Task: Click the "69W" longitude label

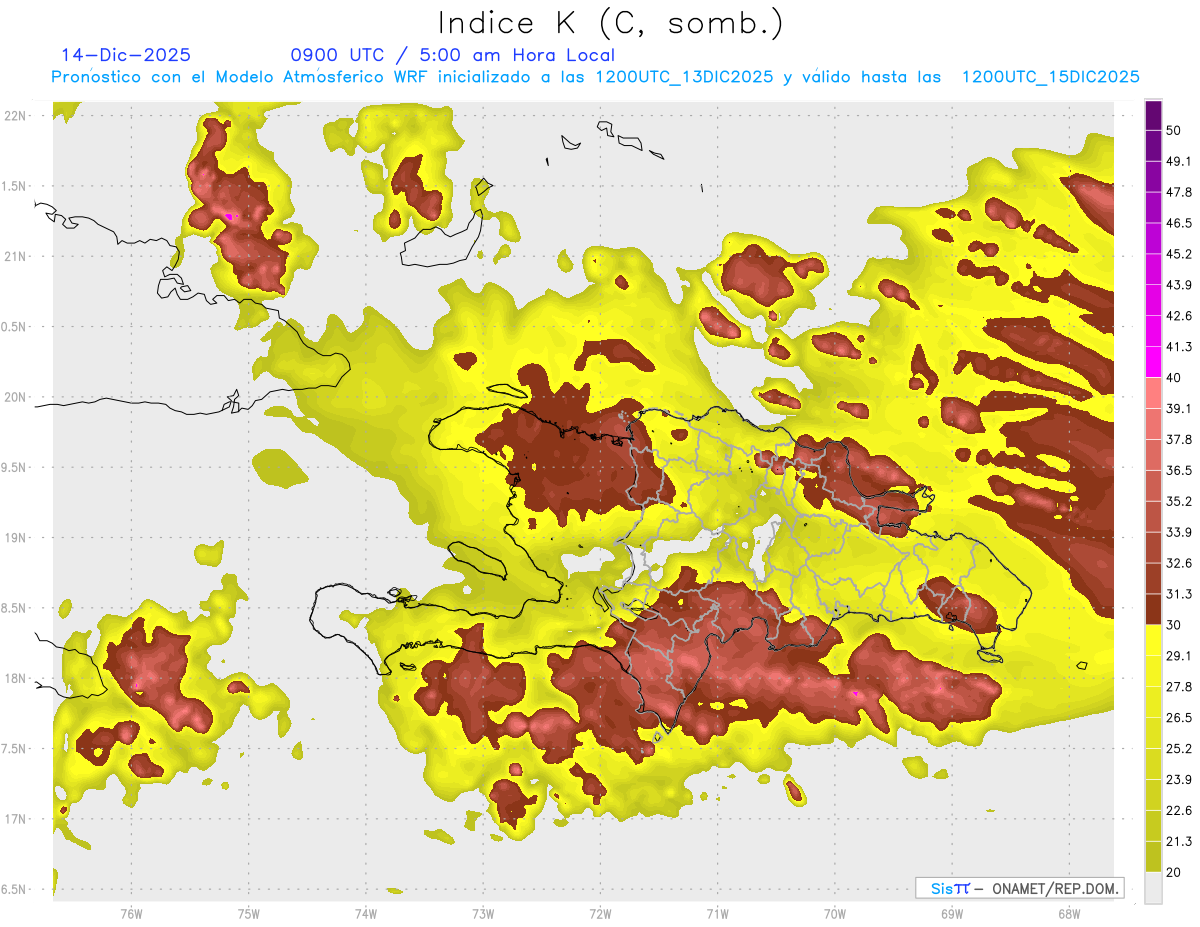Action: click(x=952, y=913)
